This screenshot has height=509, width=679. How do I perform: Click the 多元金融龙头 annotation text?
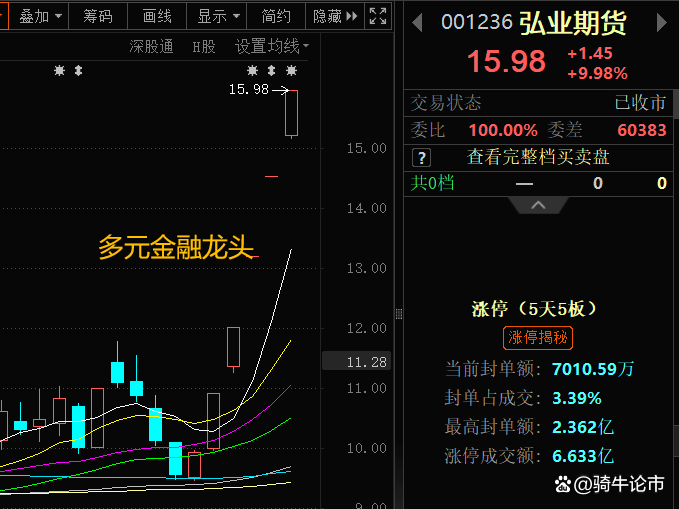[x=176, y=247]
